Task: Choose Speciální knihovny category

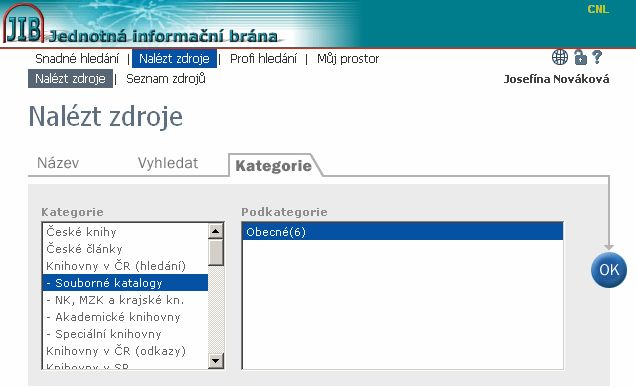Action: 125,334
